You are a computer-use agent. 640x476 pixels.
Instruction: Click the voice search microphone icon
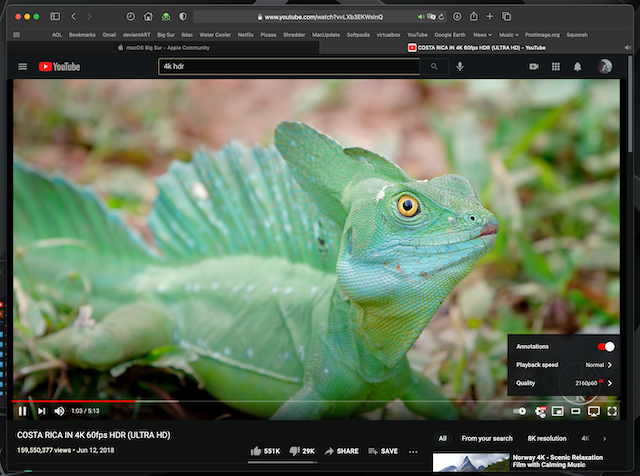tap(460, 66)
